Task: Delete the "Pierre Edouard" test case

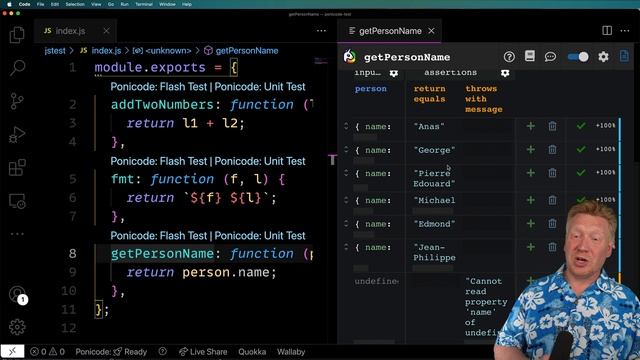Action: (552, 173)
